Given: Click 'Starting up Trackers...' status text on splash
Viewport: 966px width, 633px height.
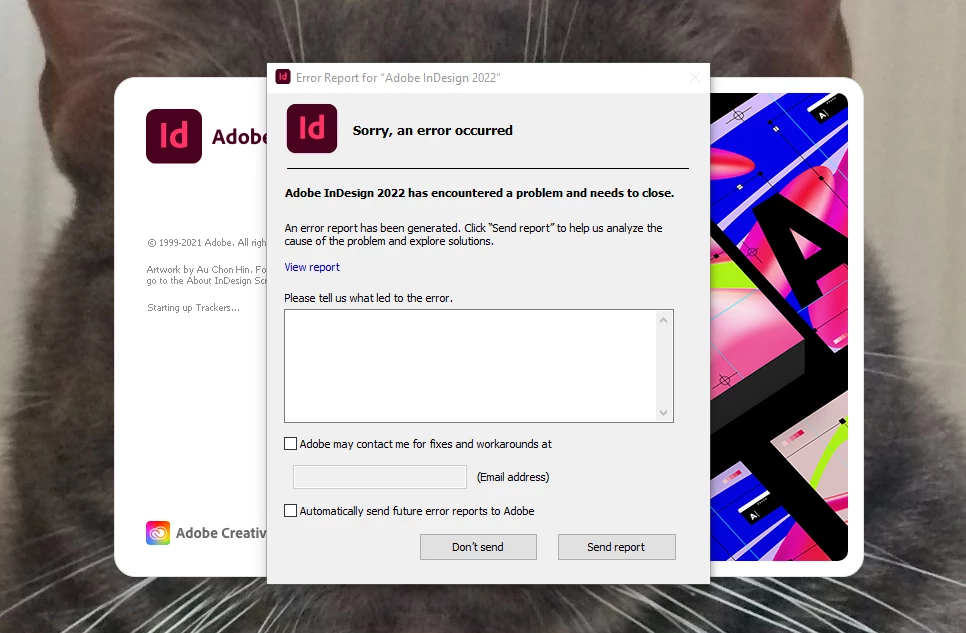Looking at the screenshot, I should [x=193, y=308].
